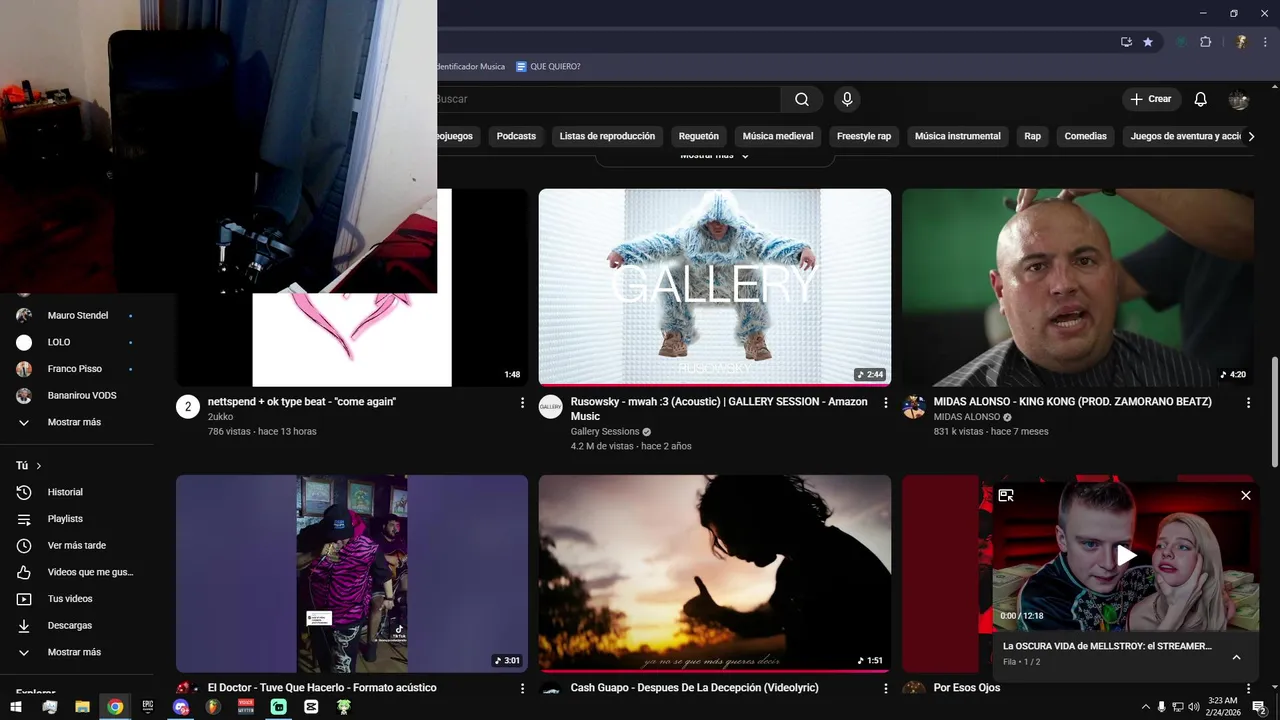Expand subscriptions with Mostrar más
This screenshot has height=720, width=1280.
[x=76, y=422]
